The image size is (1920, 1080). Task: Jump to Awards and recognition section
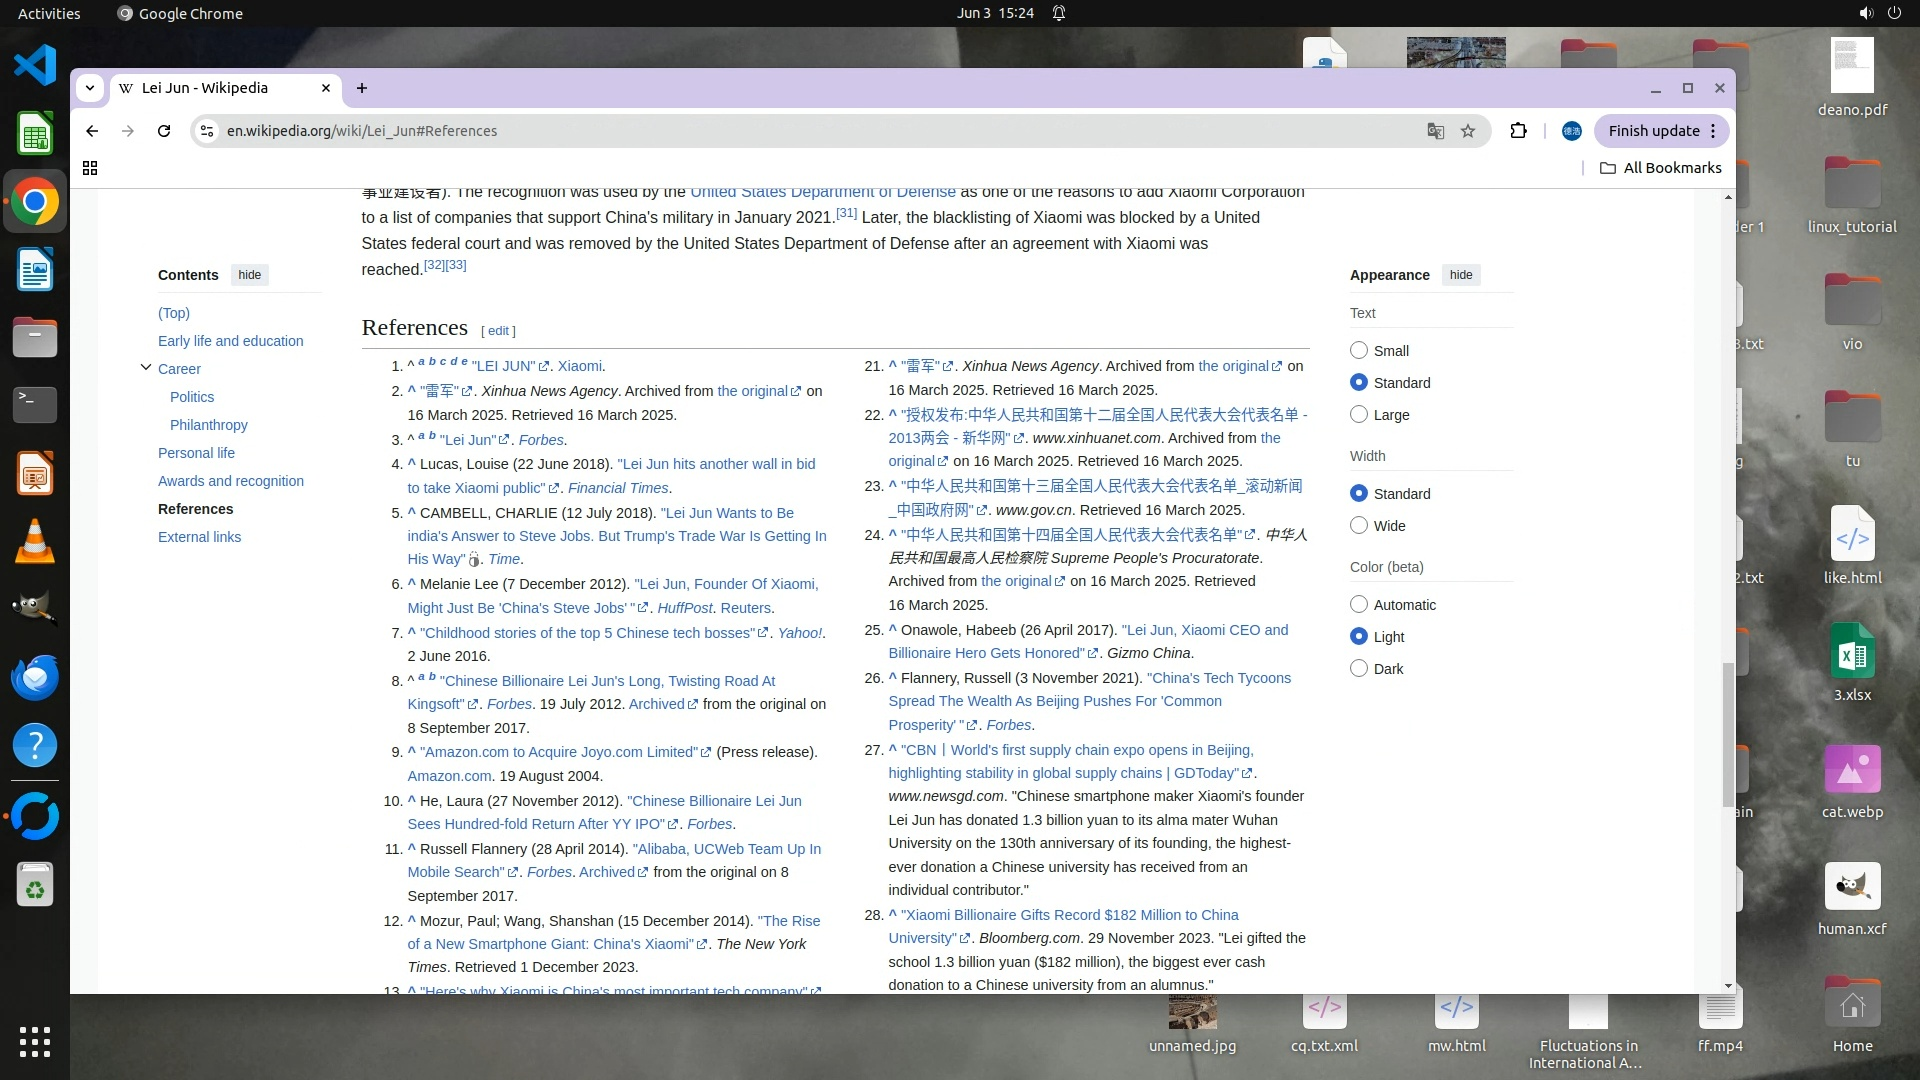tap(230, 481)
